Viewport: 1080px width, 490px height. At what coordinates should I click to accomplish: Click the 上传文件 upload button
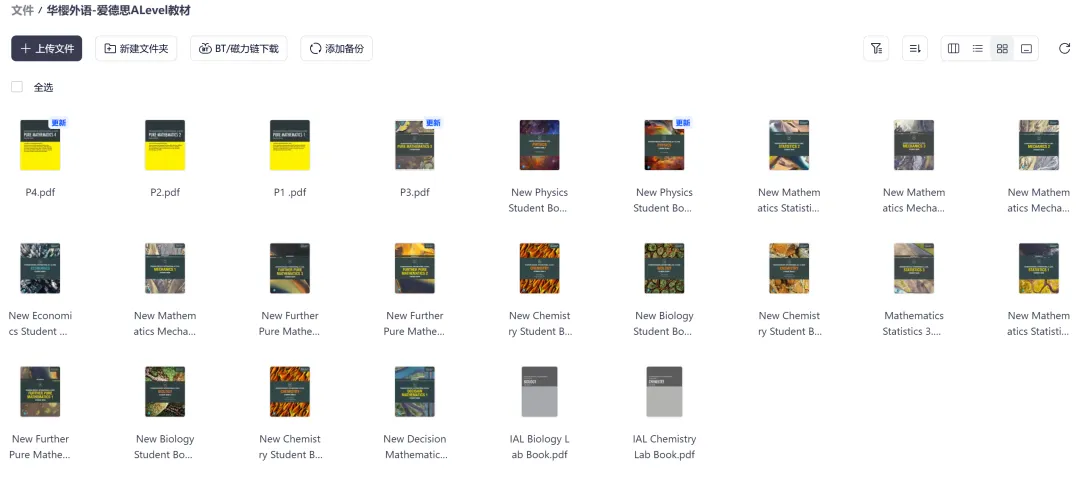tap(46, 48)
